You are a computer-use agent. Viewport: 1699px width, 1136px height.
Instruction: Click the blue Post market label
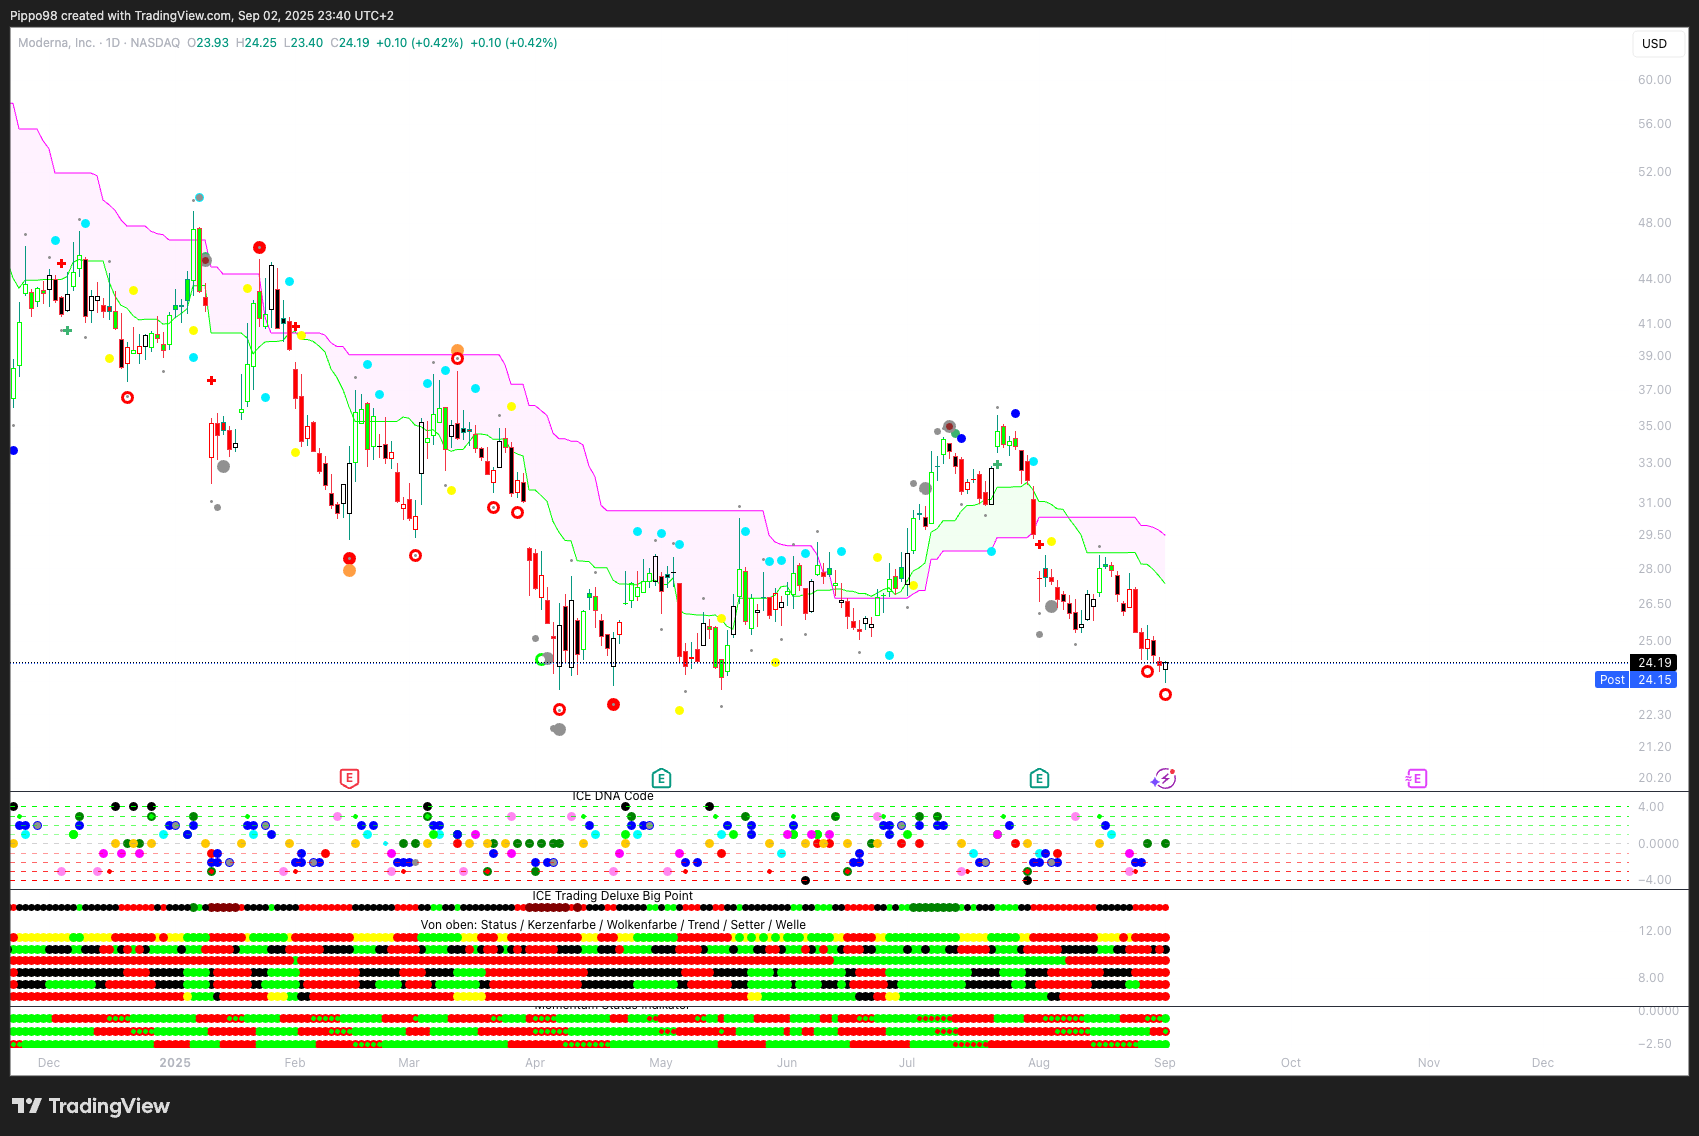pyautogui.click(x=1612, y=680)
